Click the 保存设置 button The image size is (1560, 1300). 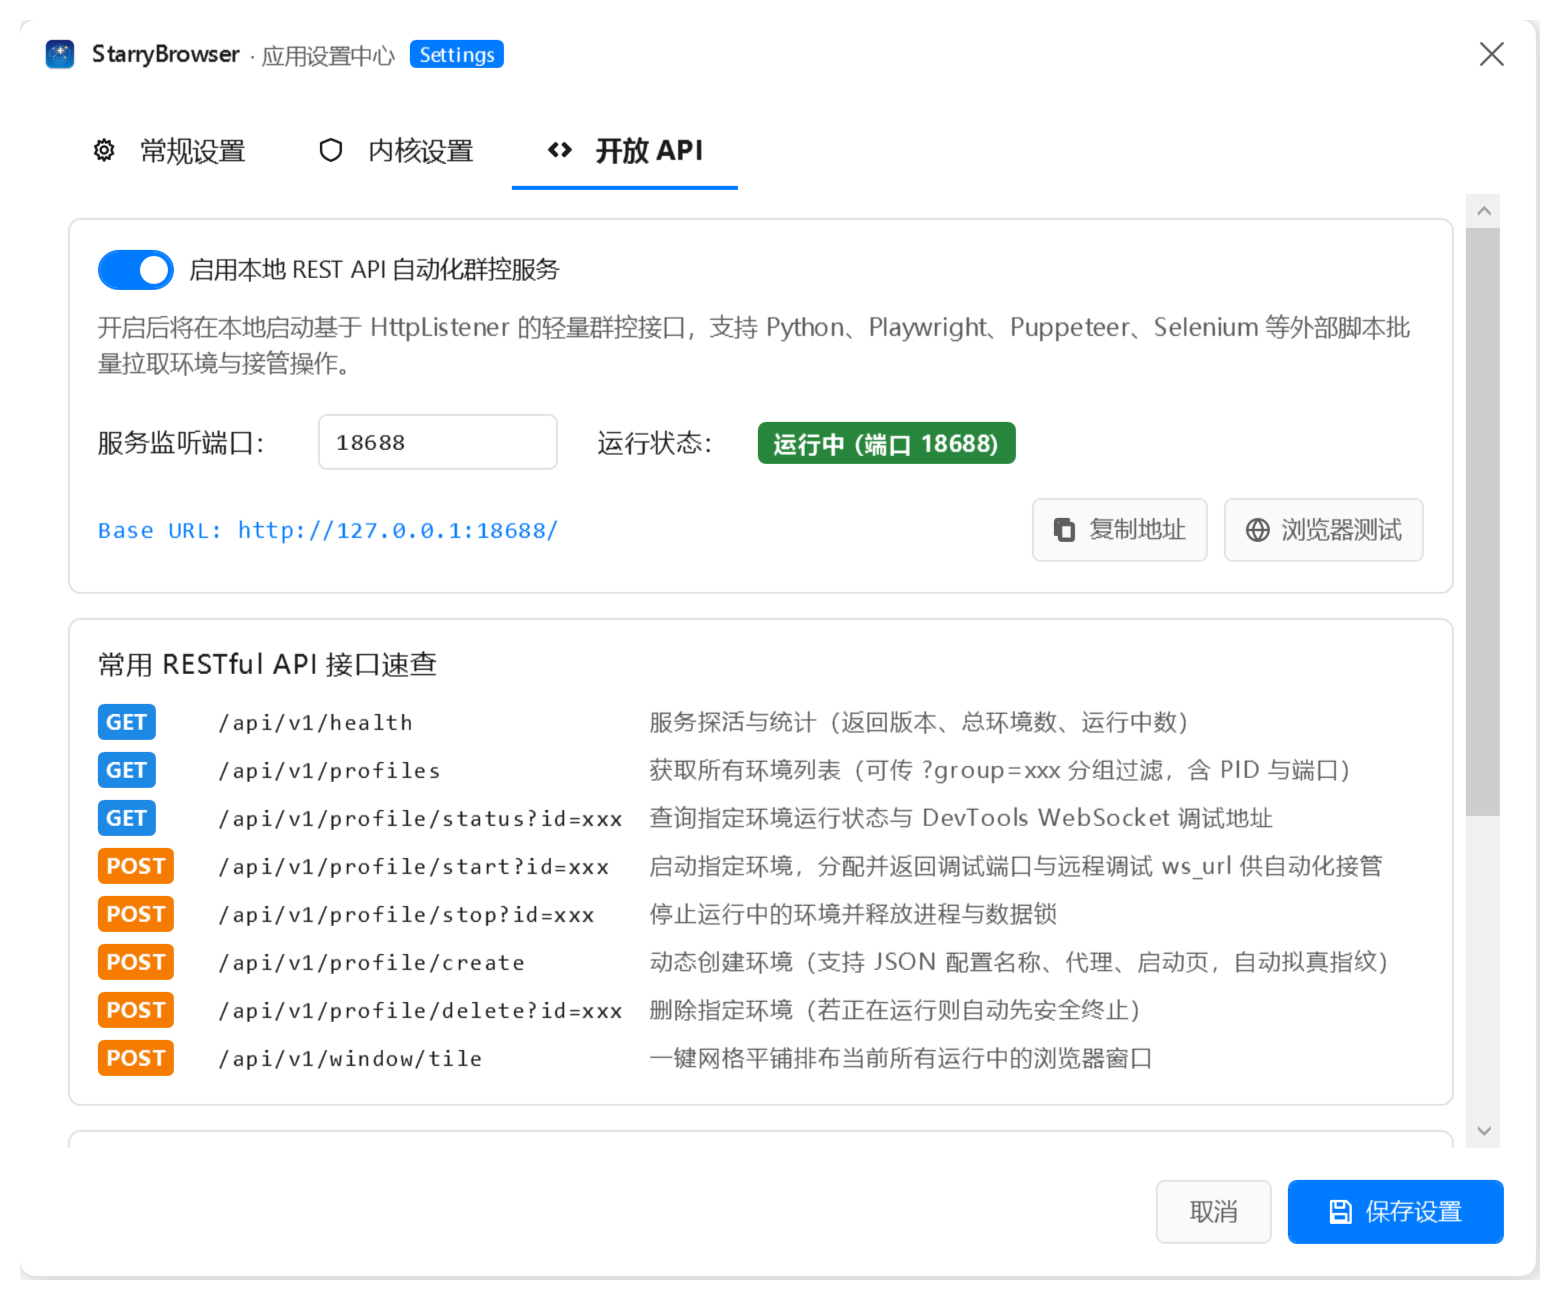click(1396, 1212)
